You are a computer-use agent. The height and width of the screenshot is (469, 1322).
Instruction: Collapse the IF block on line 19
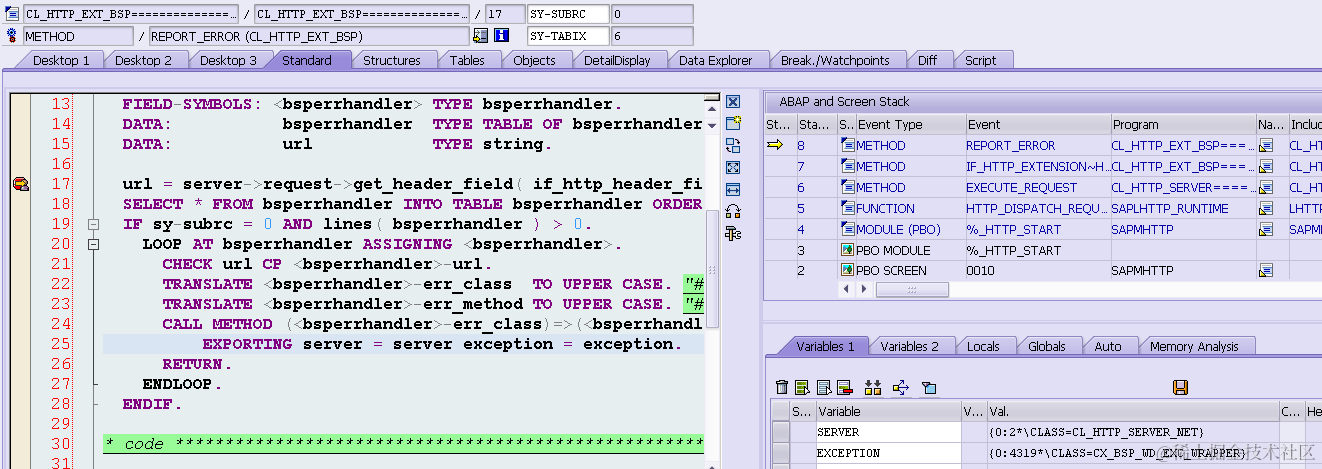[x=94, y=224]
